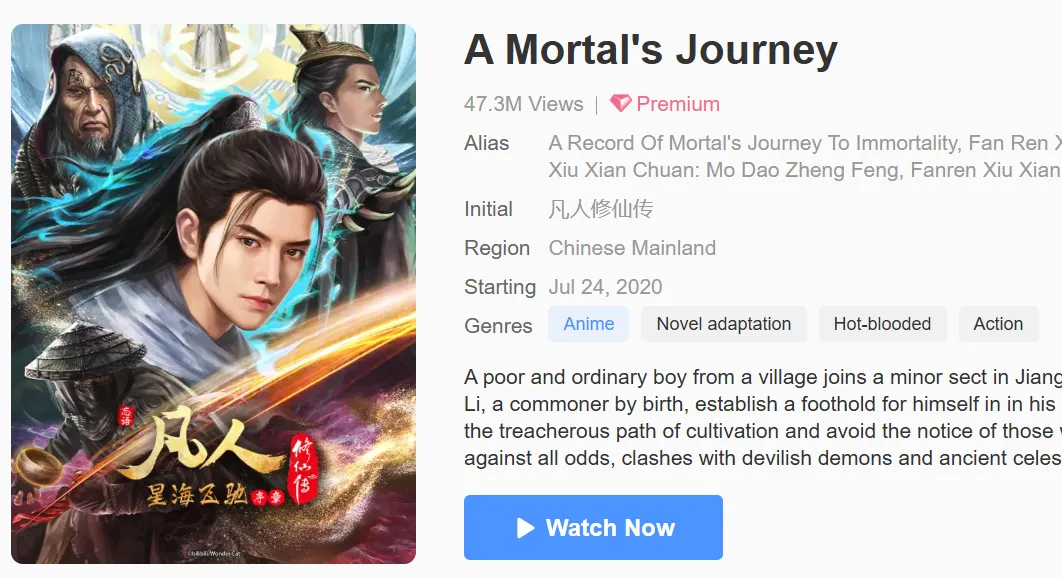This screenshot has width=1062, height=578.
Task: Click the Jul 24, 2020 starting date
Action: 605,287
